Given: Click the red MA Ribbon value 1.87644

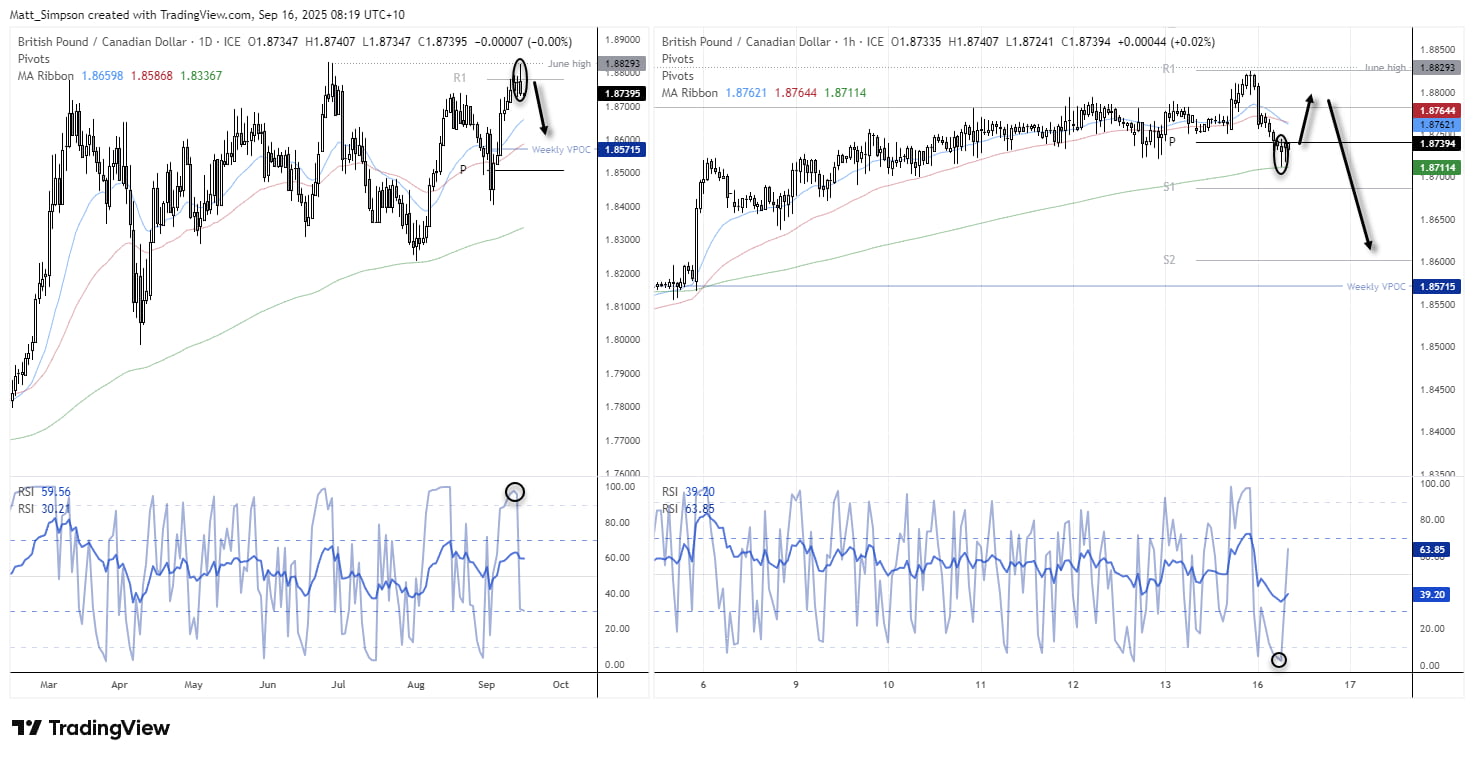Looking at the screenshot, I should [1437, 110].
